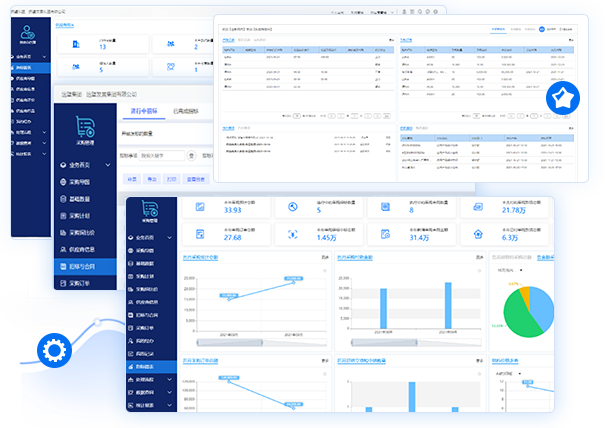Switch to the second tab beside 进行中招标
The width and height of the screenshot is (605, 428).
click(x=186, y=111)
